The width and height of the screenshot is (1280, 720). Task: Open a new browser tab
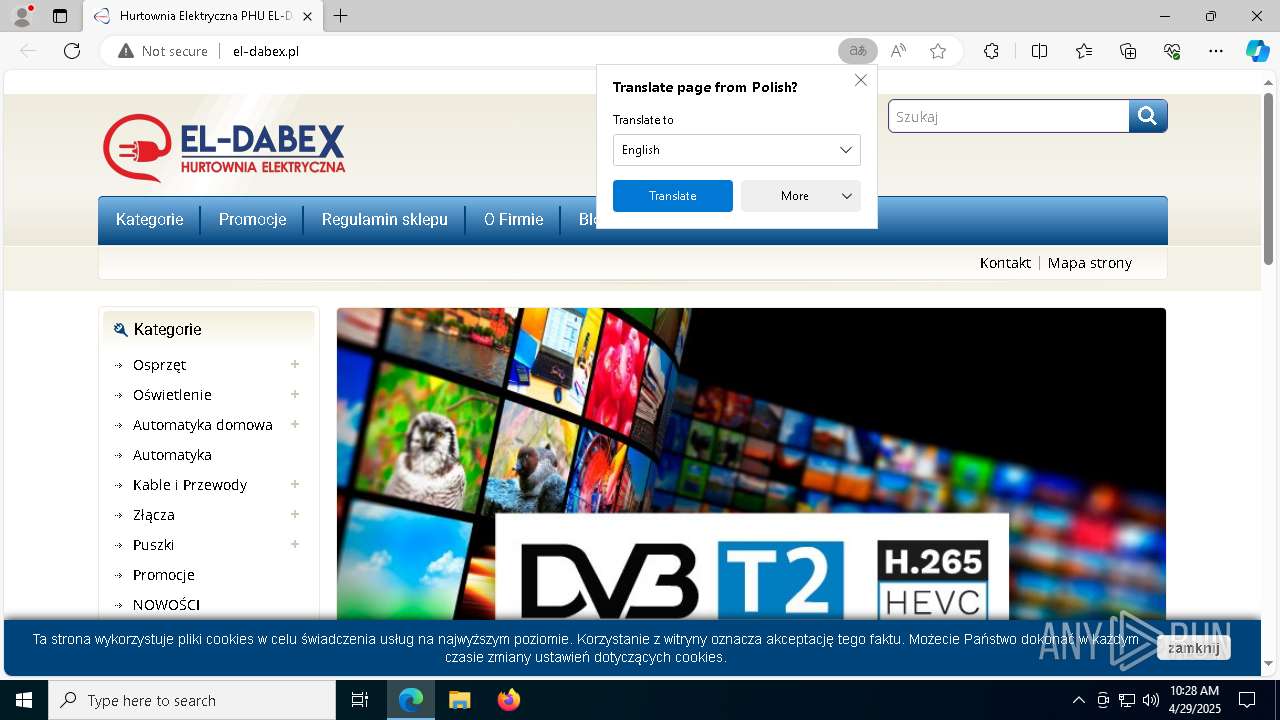340,16
